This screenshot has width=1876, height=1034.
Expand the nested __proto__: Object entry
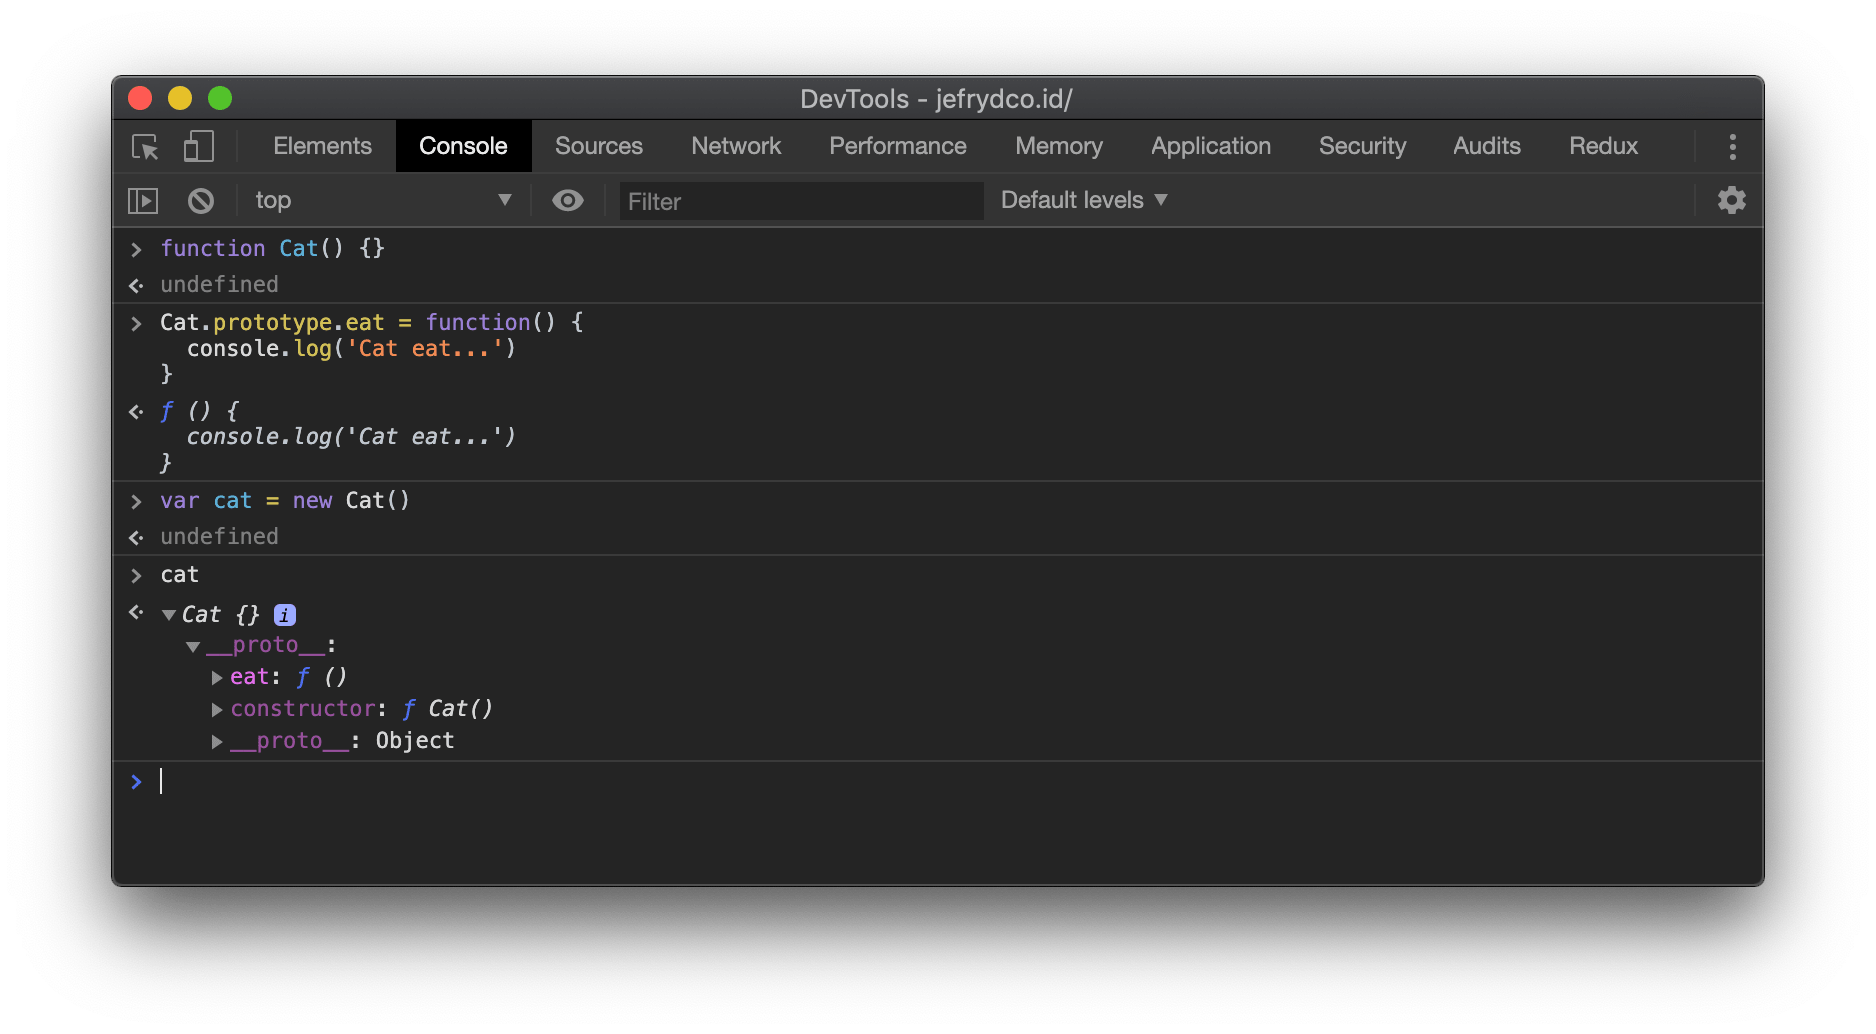[216, 742]
